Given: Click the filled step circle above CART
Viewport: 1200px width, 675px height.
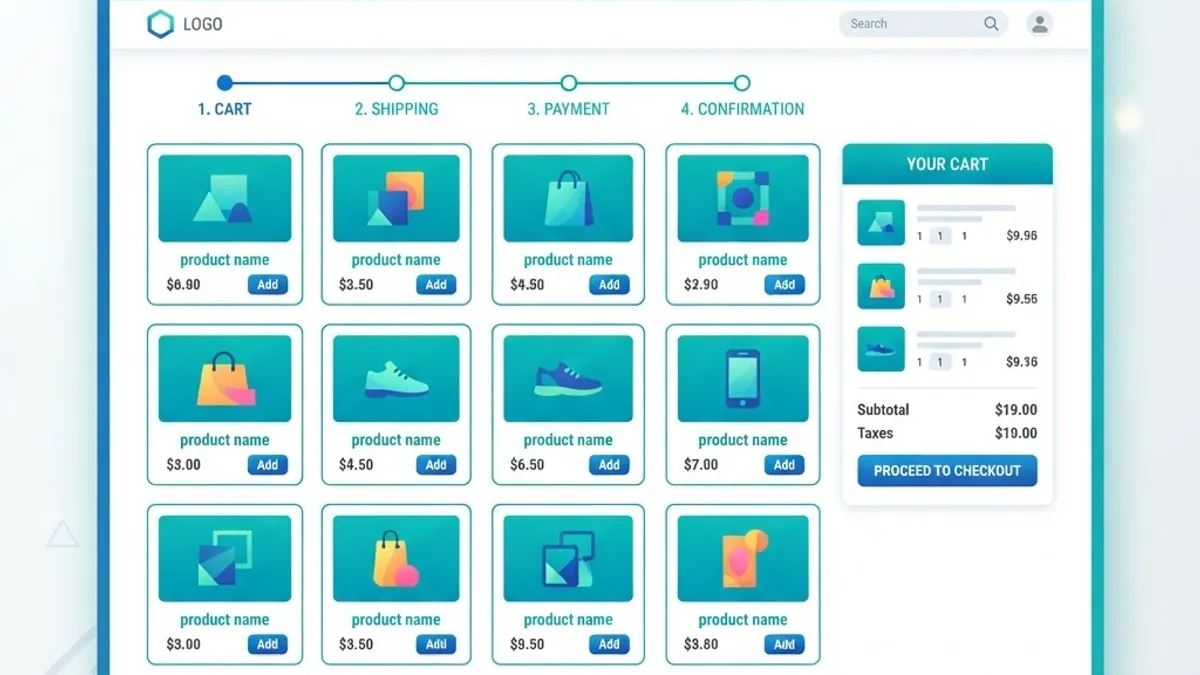Looking at the screenshot, I should [224, 83].
